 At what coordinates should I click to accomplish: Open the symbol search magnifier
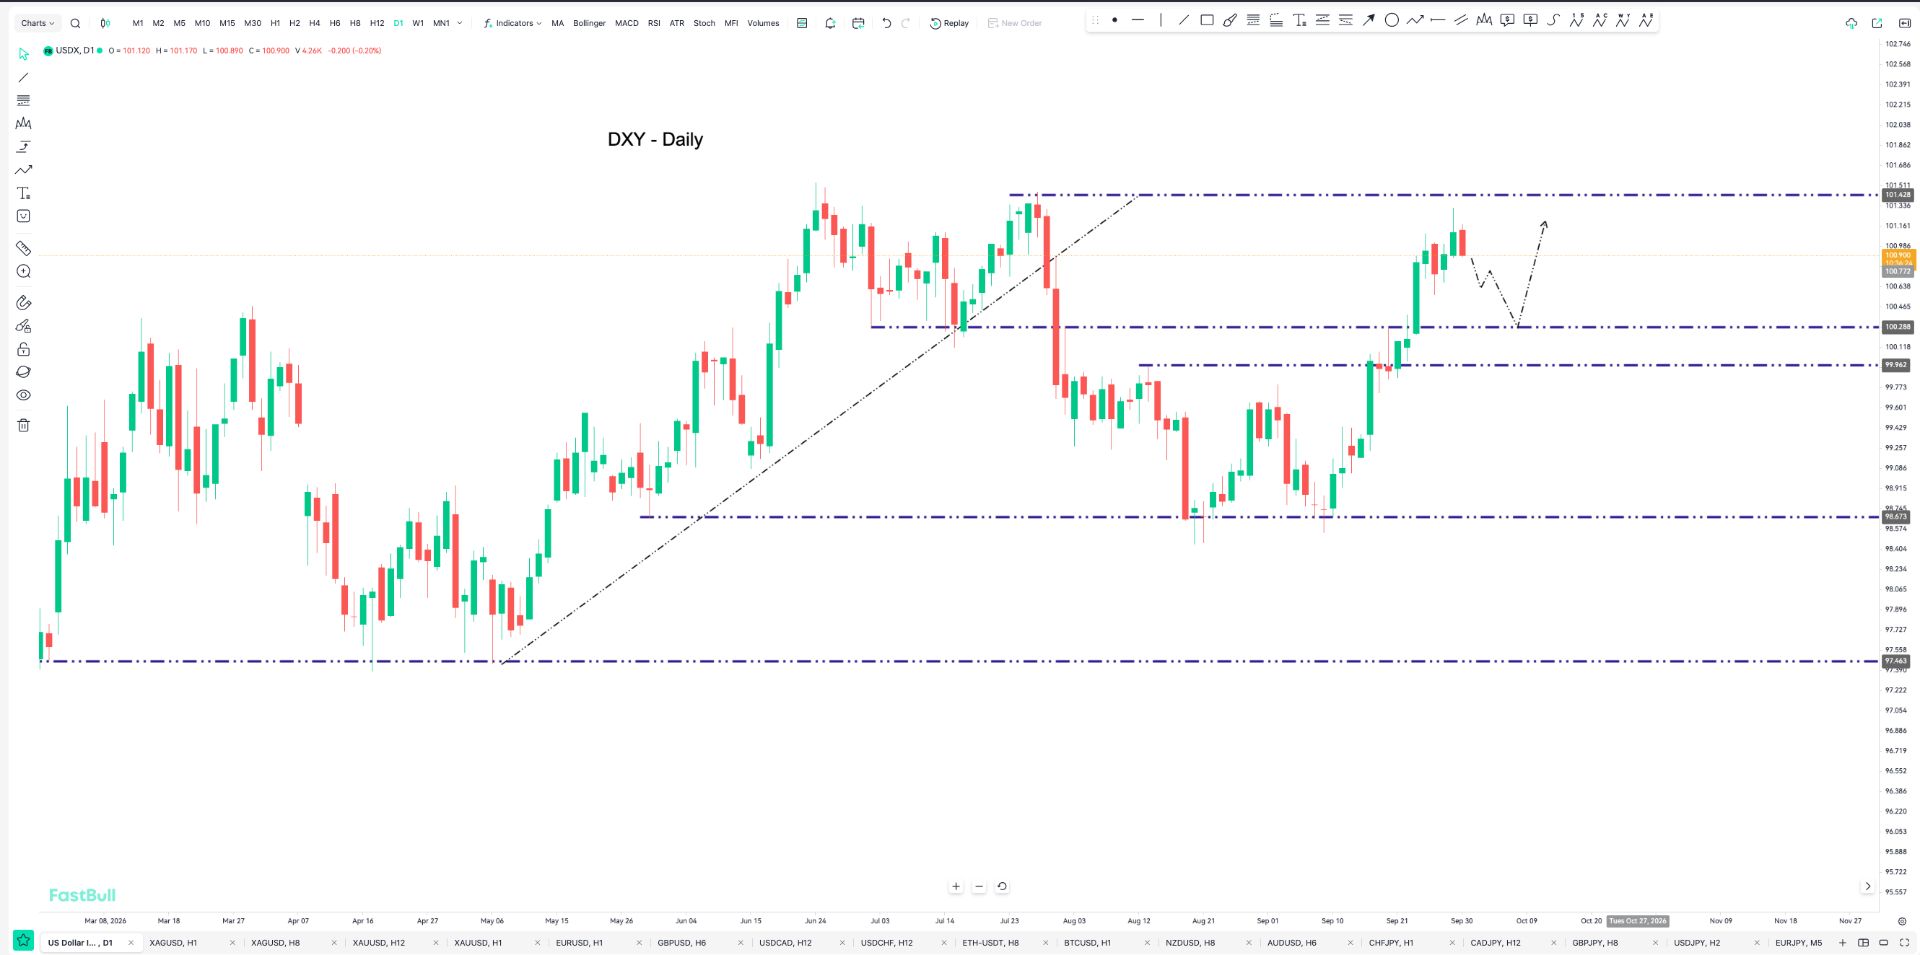click(x=75, y=23)
